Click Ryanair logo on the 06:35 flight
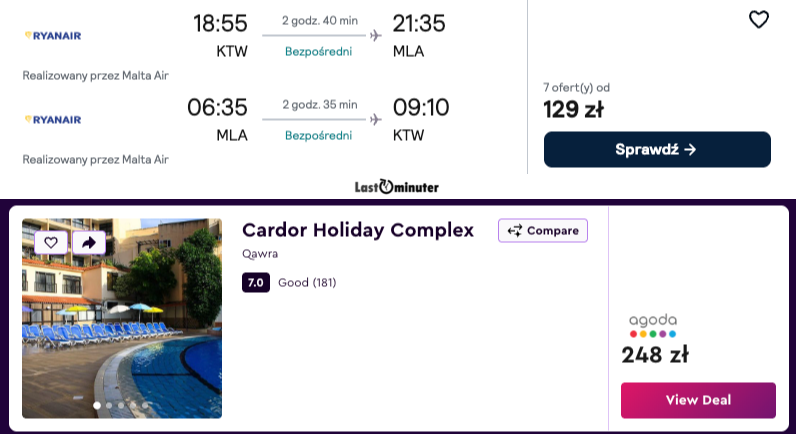Viewport: 796px width, 434px height. 52,119
